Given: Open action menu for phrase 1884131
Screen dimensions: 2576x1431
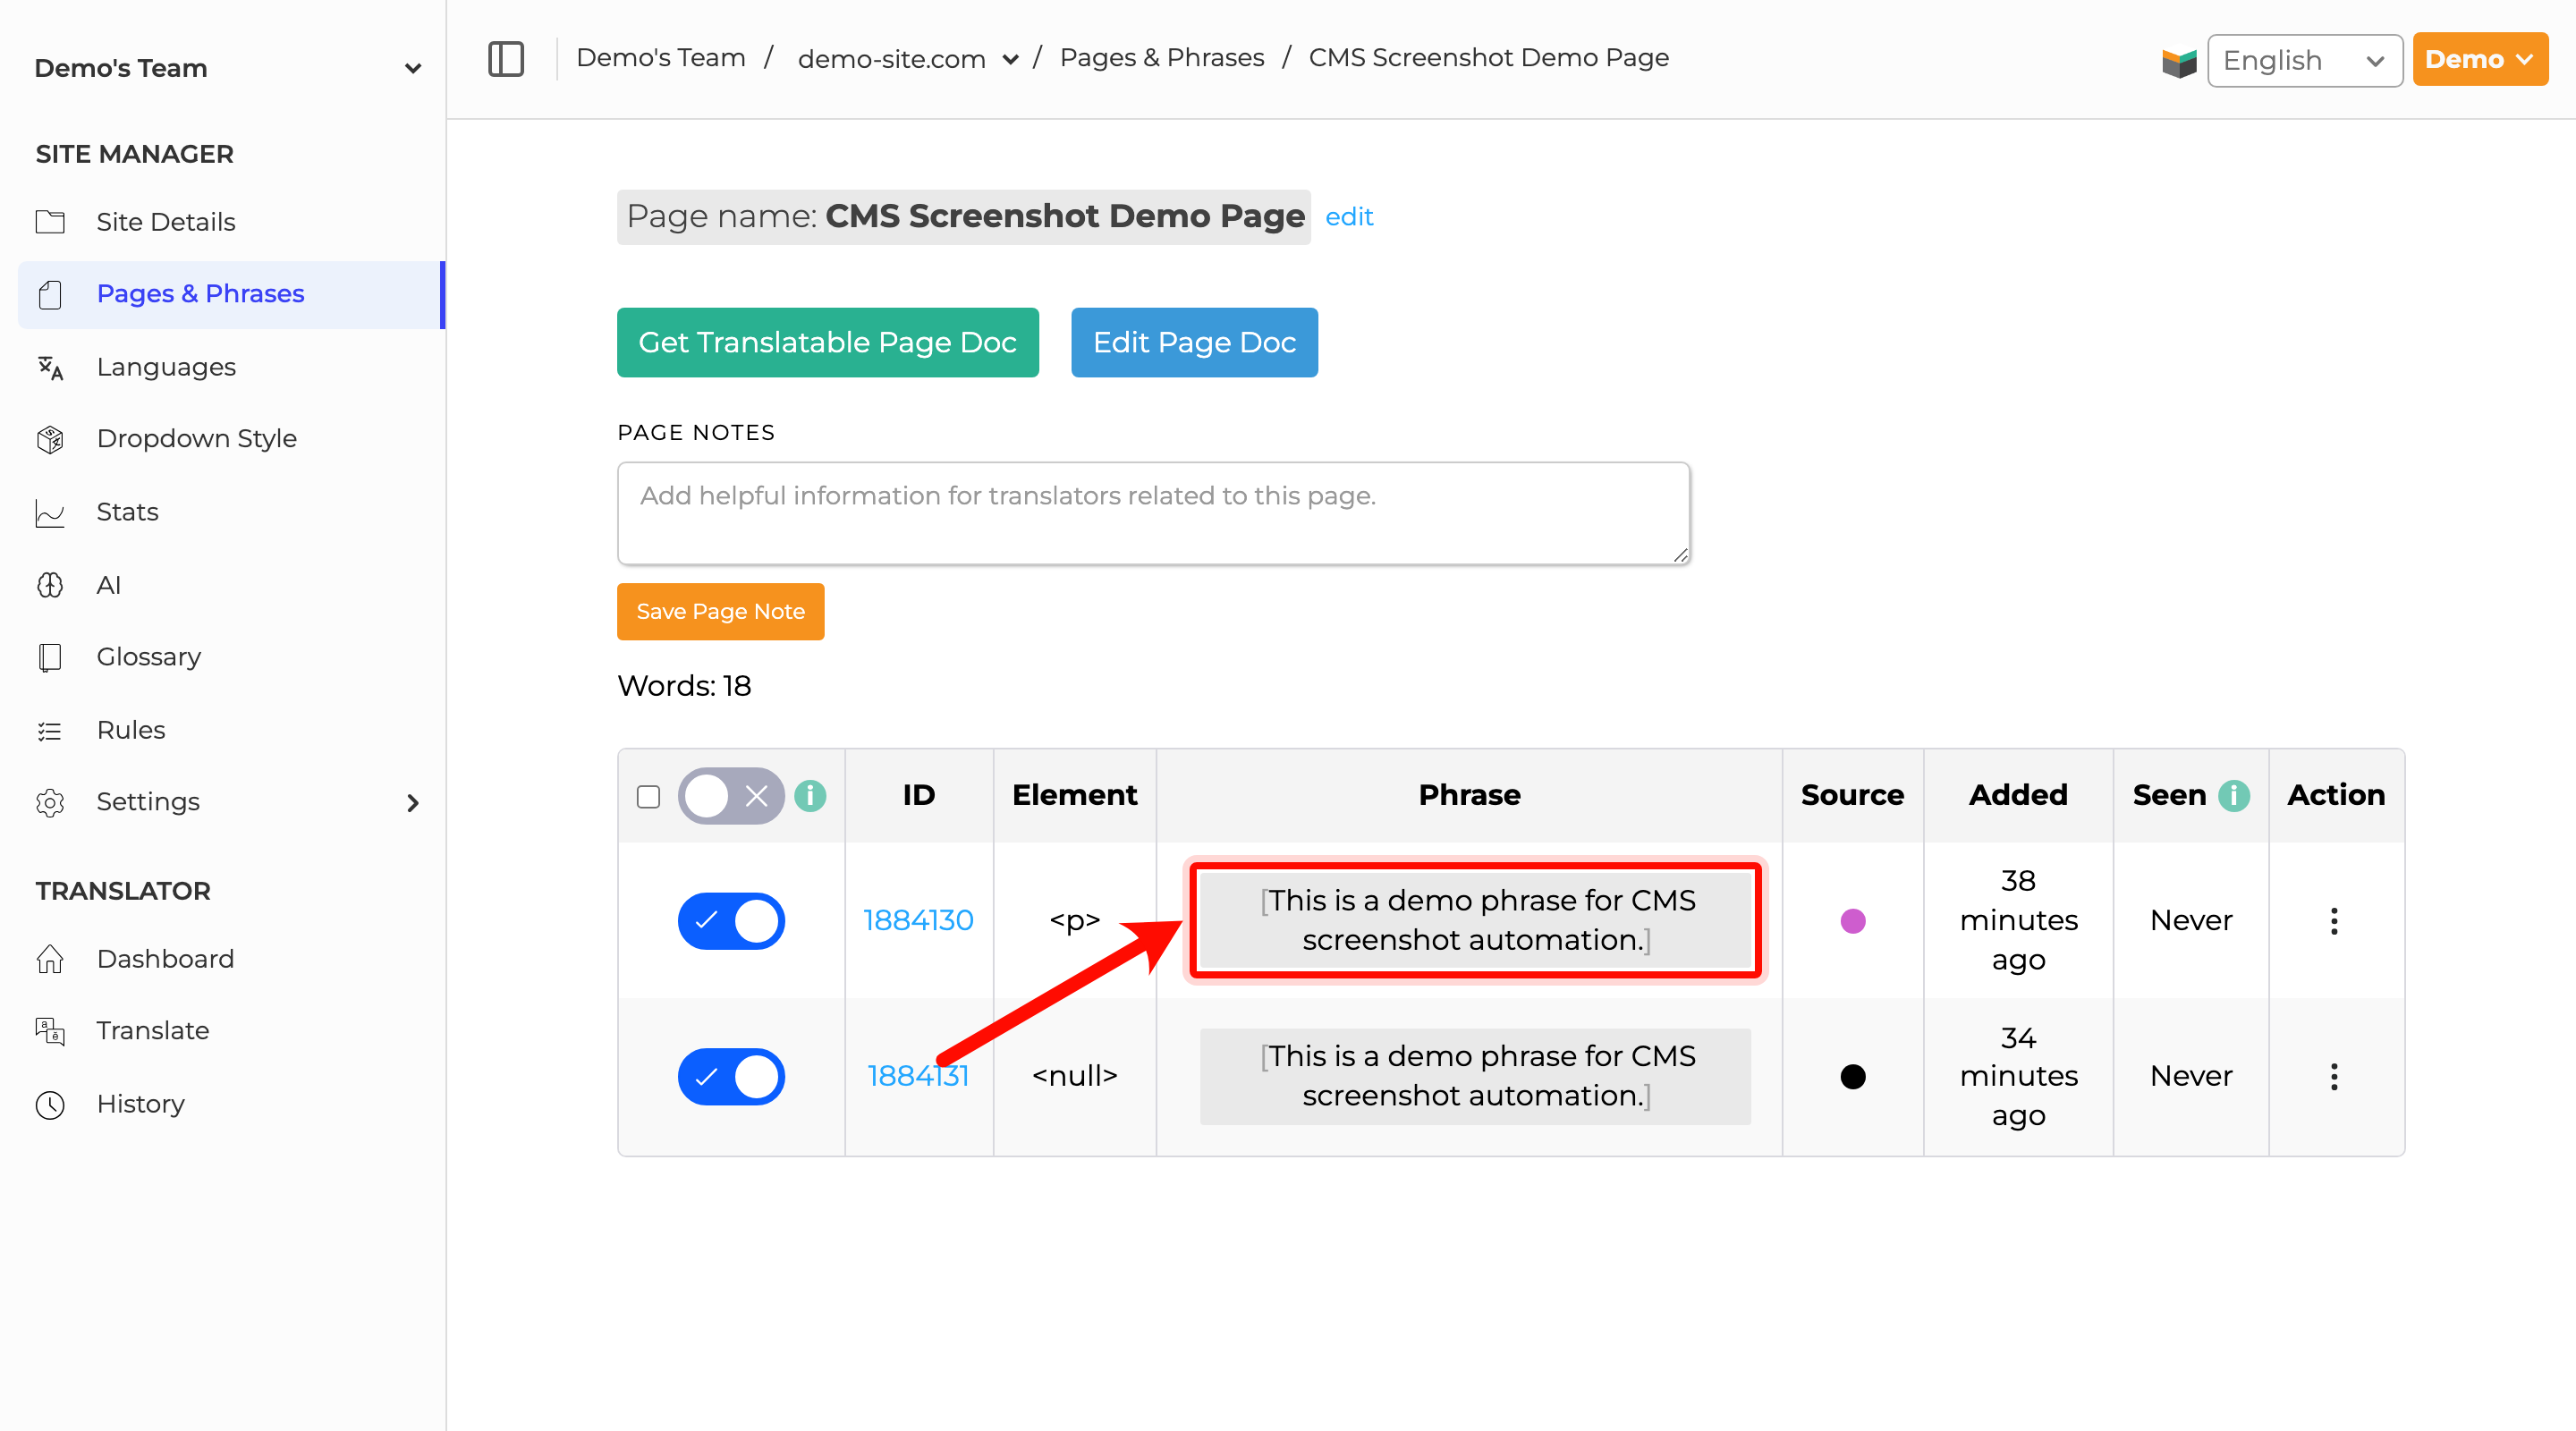Looking at the screenshot, I should [2335, 1077].
